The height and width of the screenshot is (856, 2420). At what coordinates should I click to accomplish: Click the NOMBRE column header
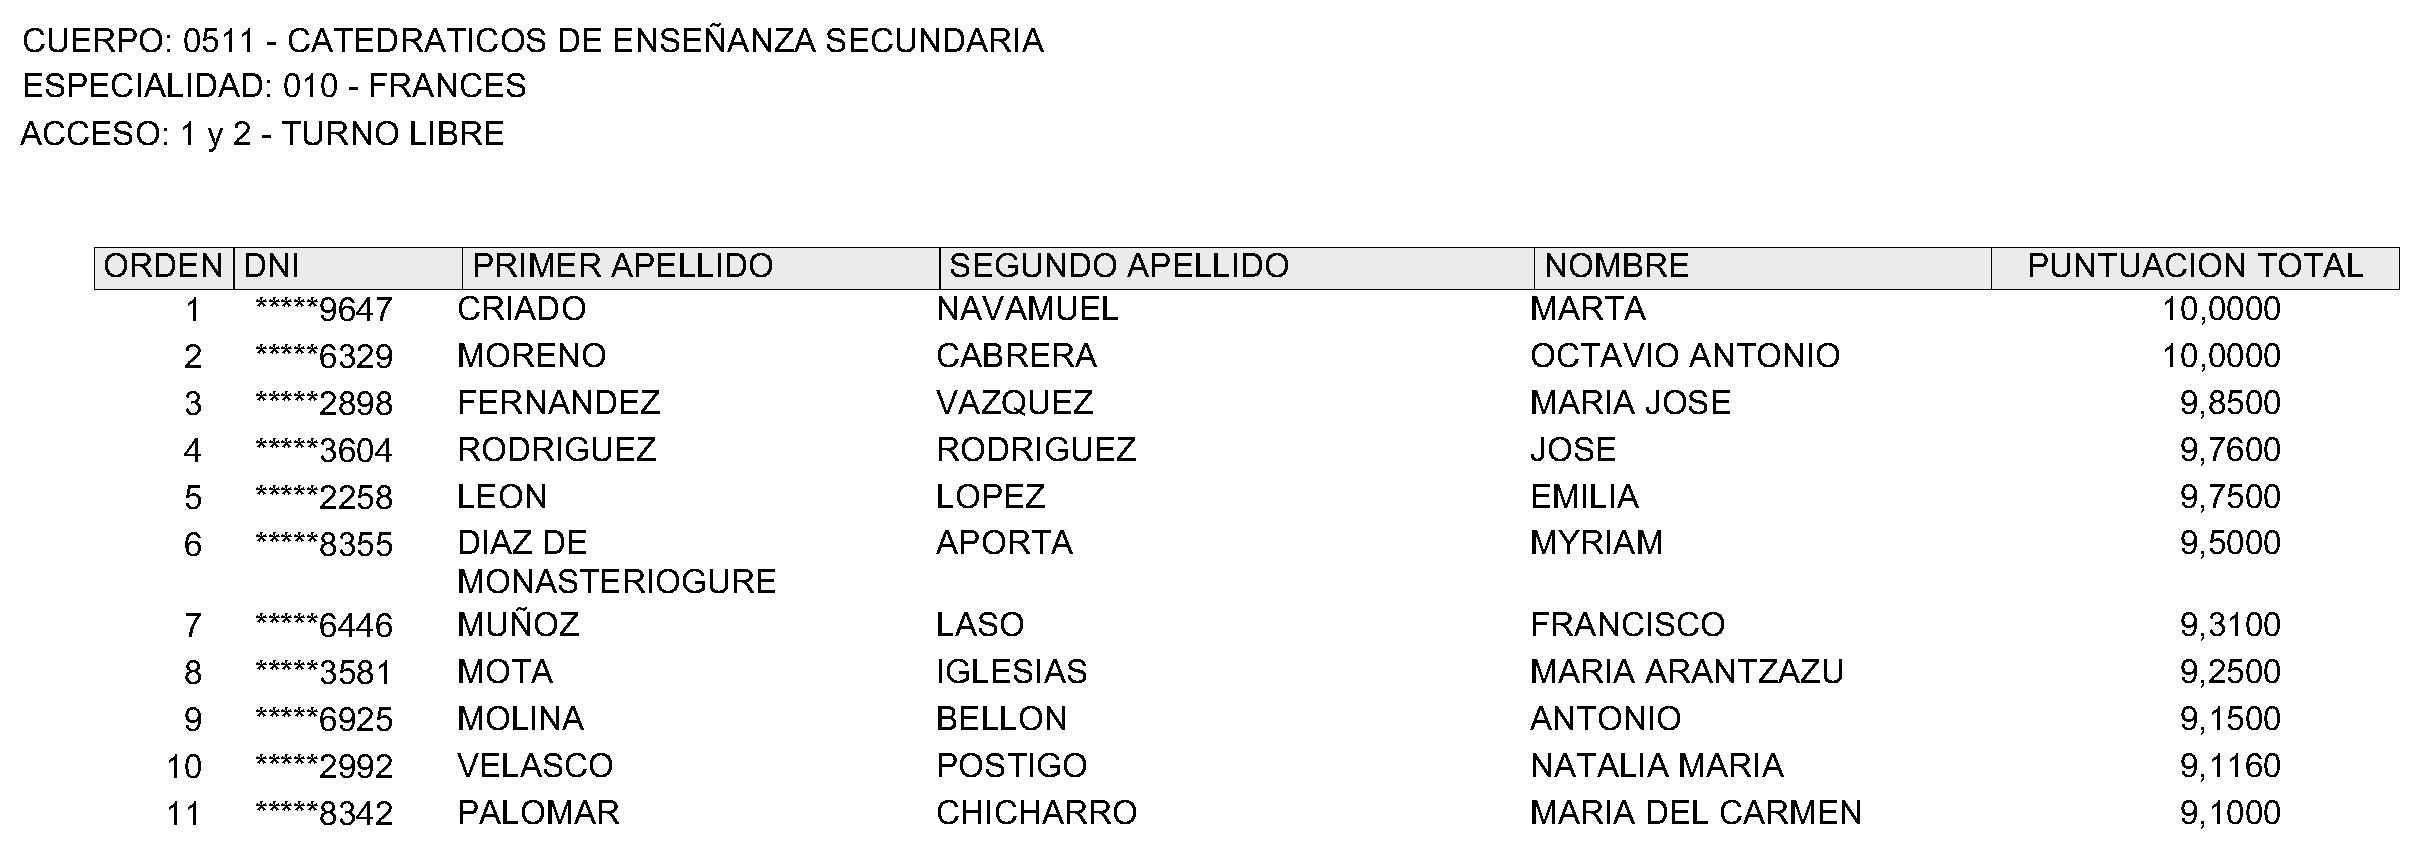point(1616,267)
